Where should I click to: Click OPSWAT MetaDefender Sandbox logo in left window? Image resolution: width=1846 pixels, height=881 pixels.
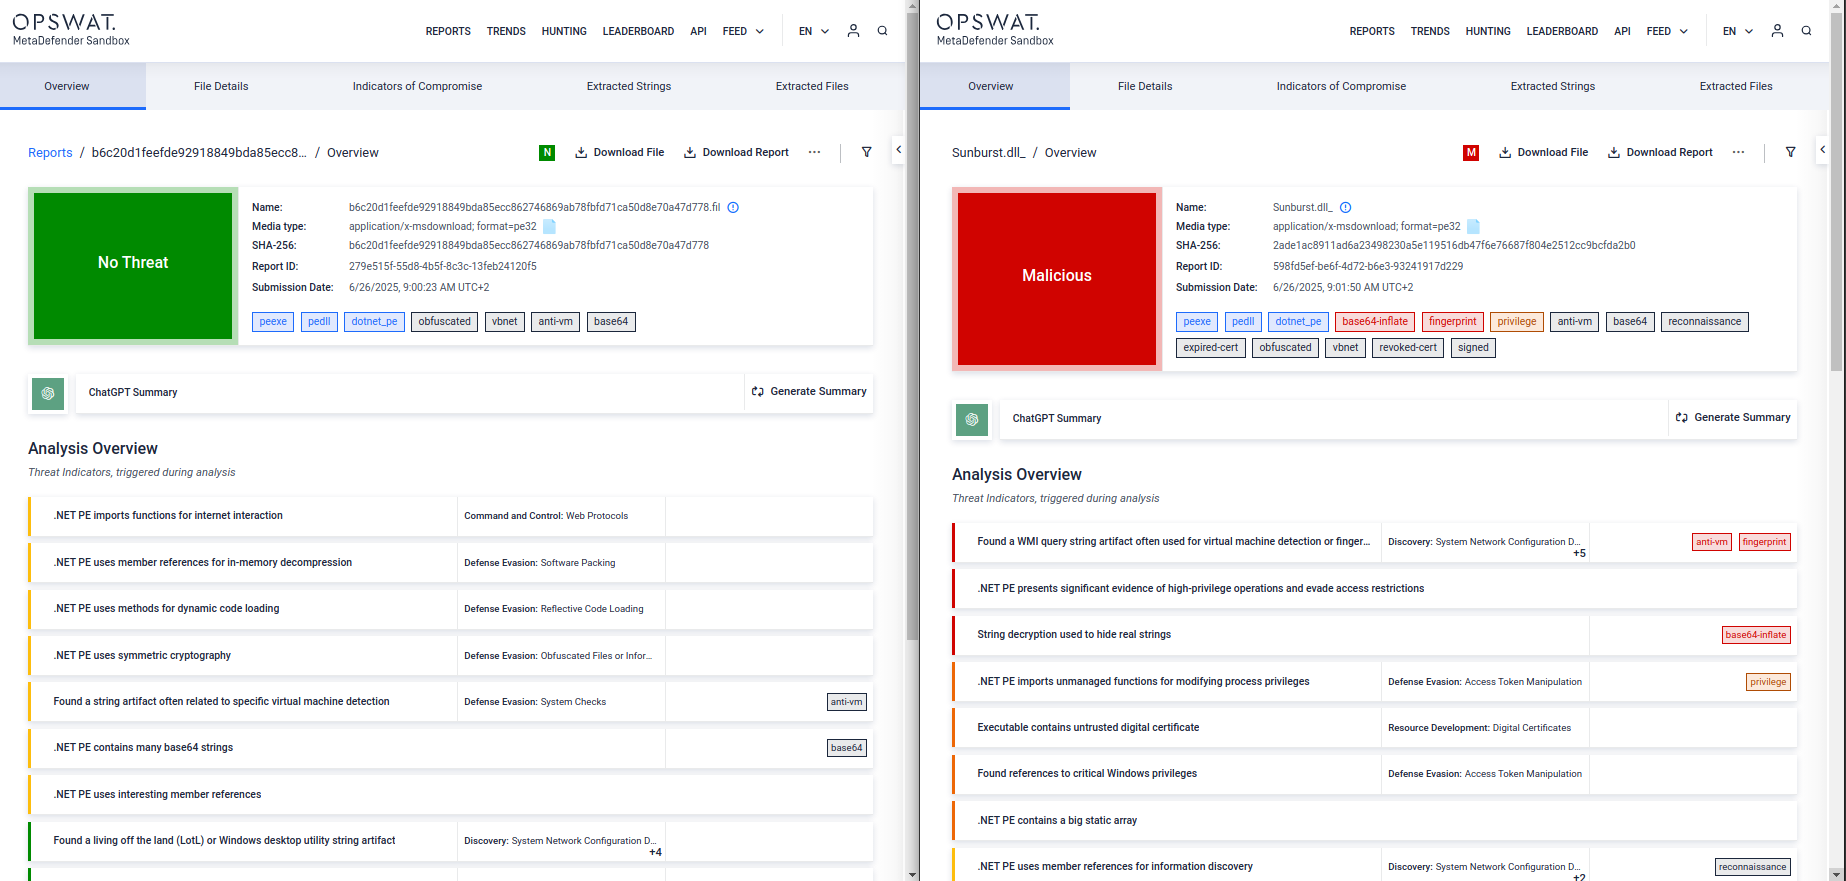pos(71,30)
